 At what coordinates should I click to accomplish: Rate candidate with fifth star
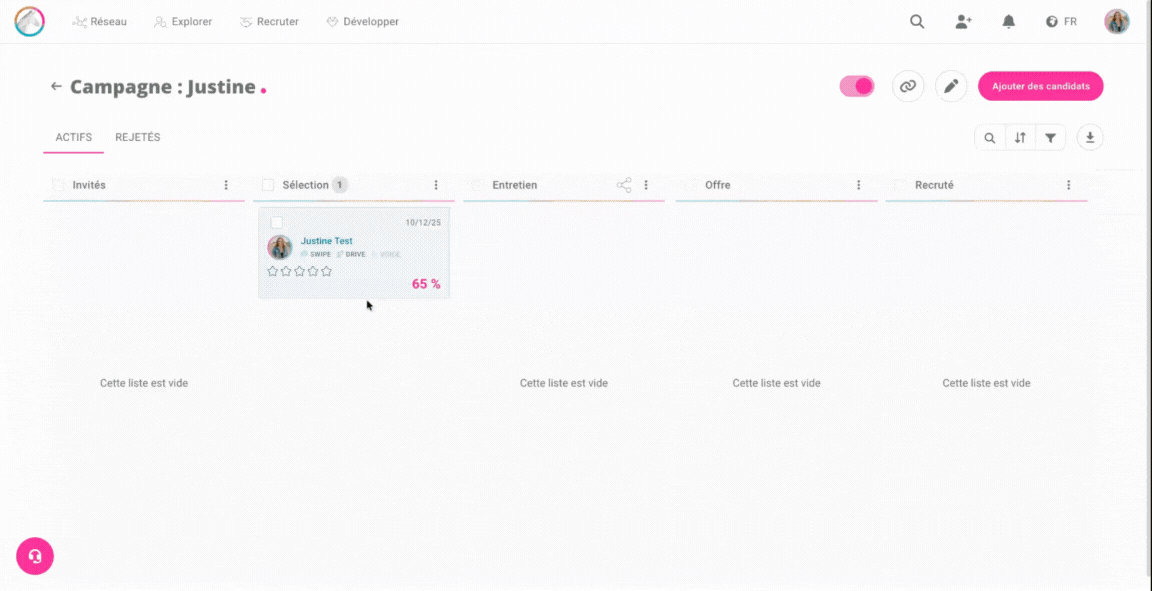tap(326, 271)
